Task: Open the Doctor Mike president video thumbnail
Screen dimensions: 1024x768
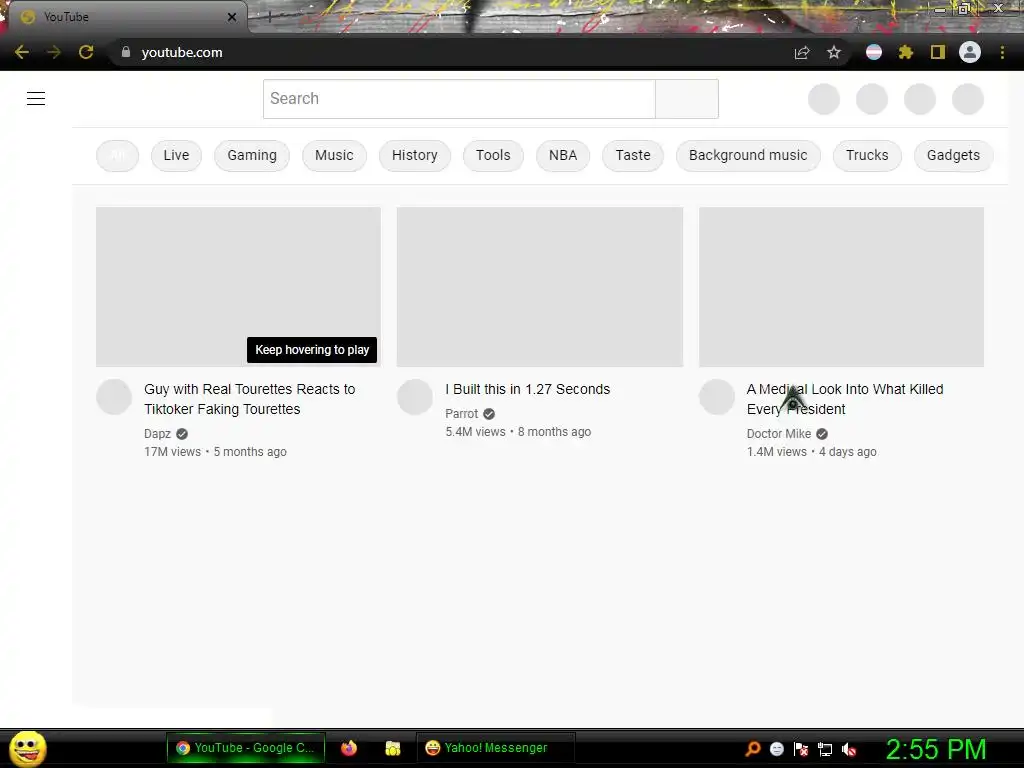Action: coord(841,287)
